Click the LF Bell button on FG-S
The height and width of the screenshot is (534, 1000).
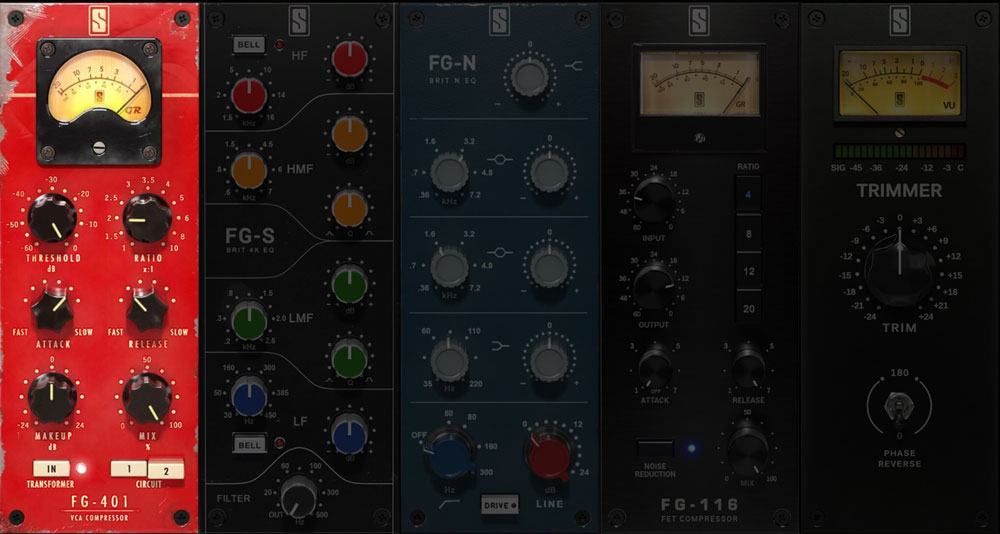pos(247,445)
